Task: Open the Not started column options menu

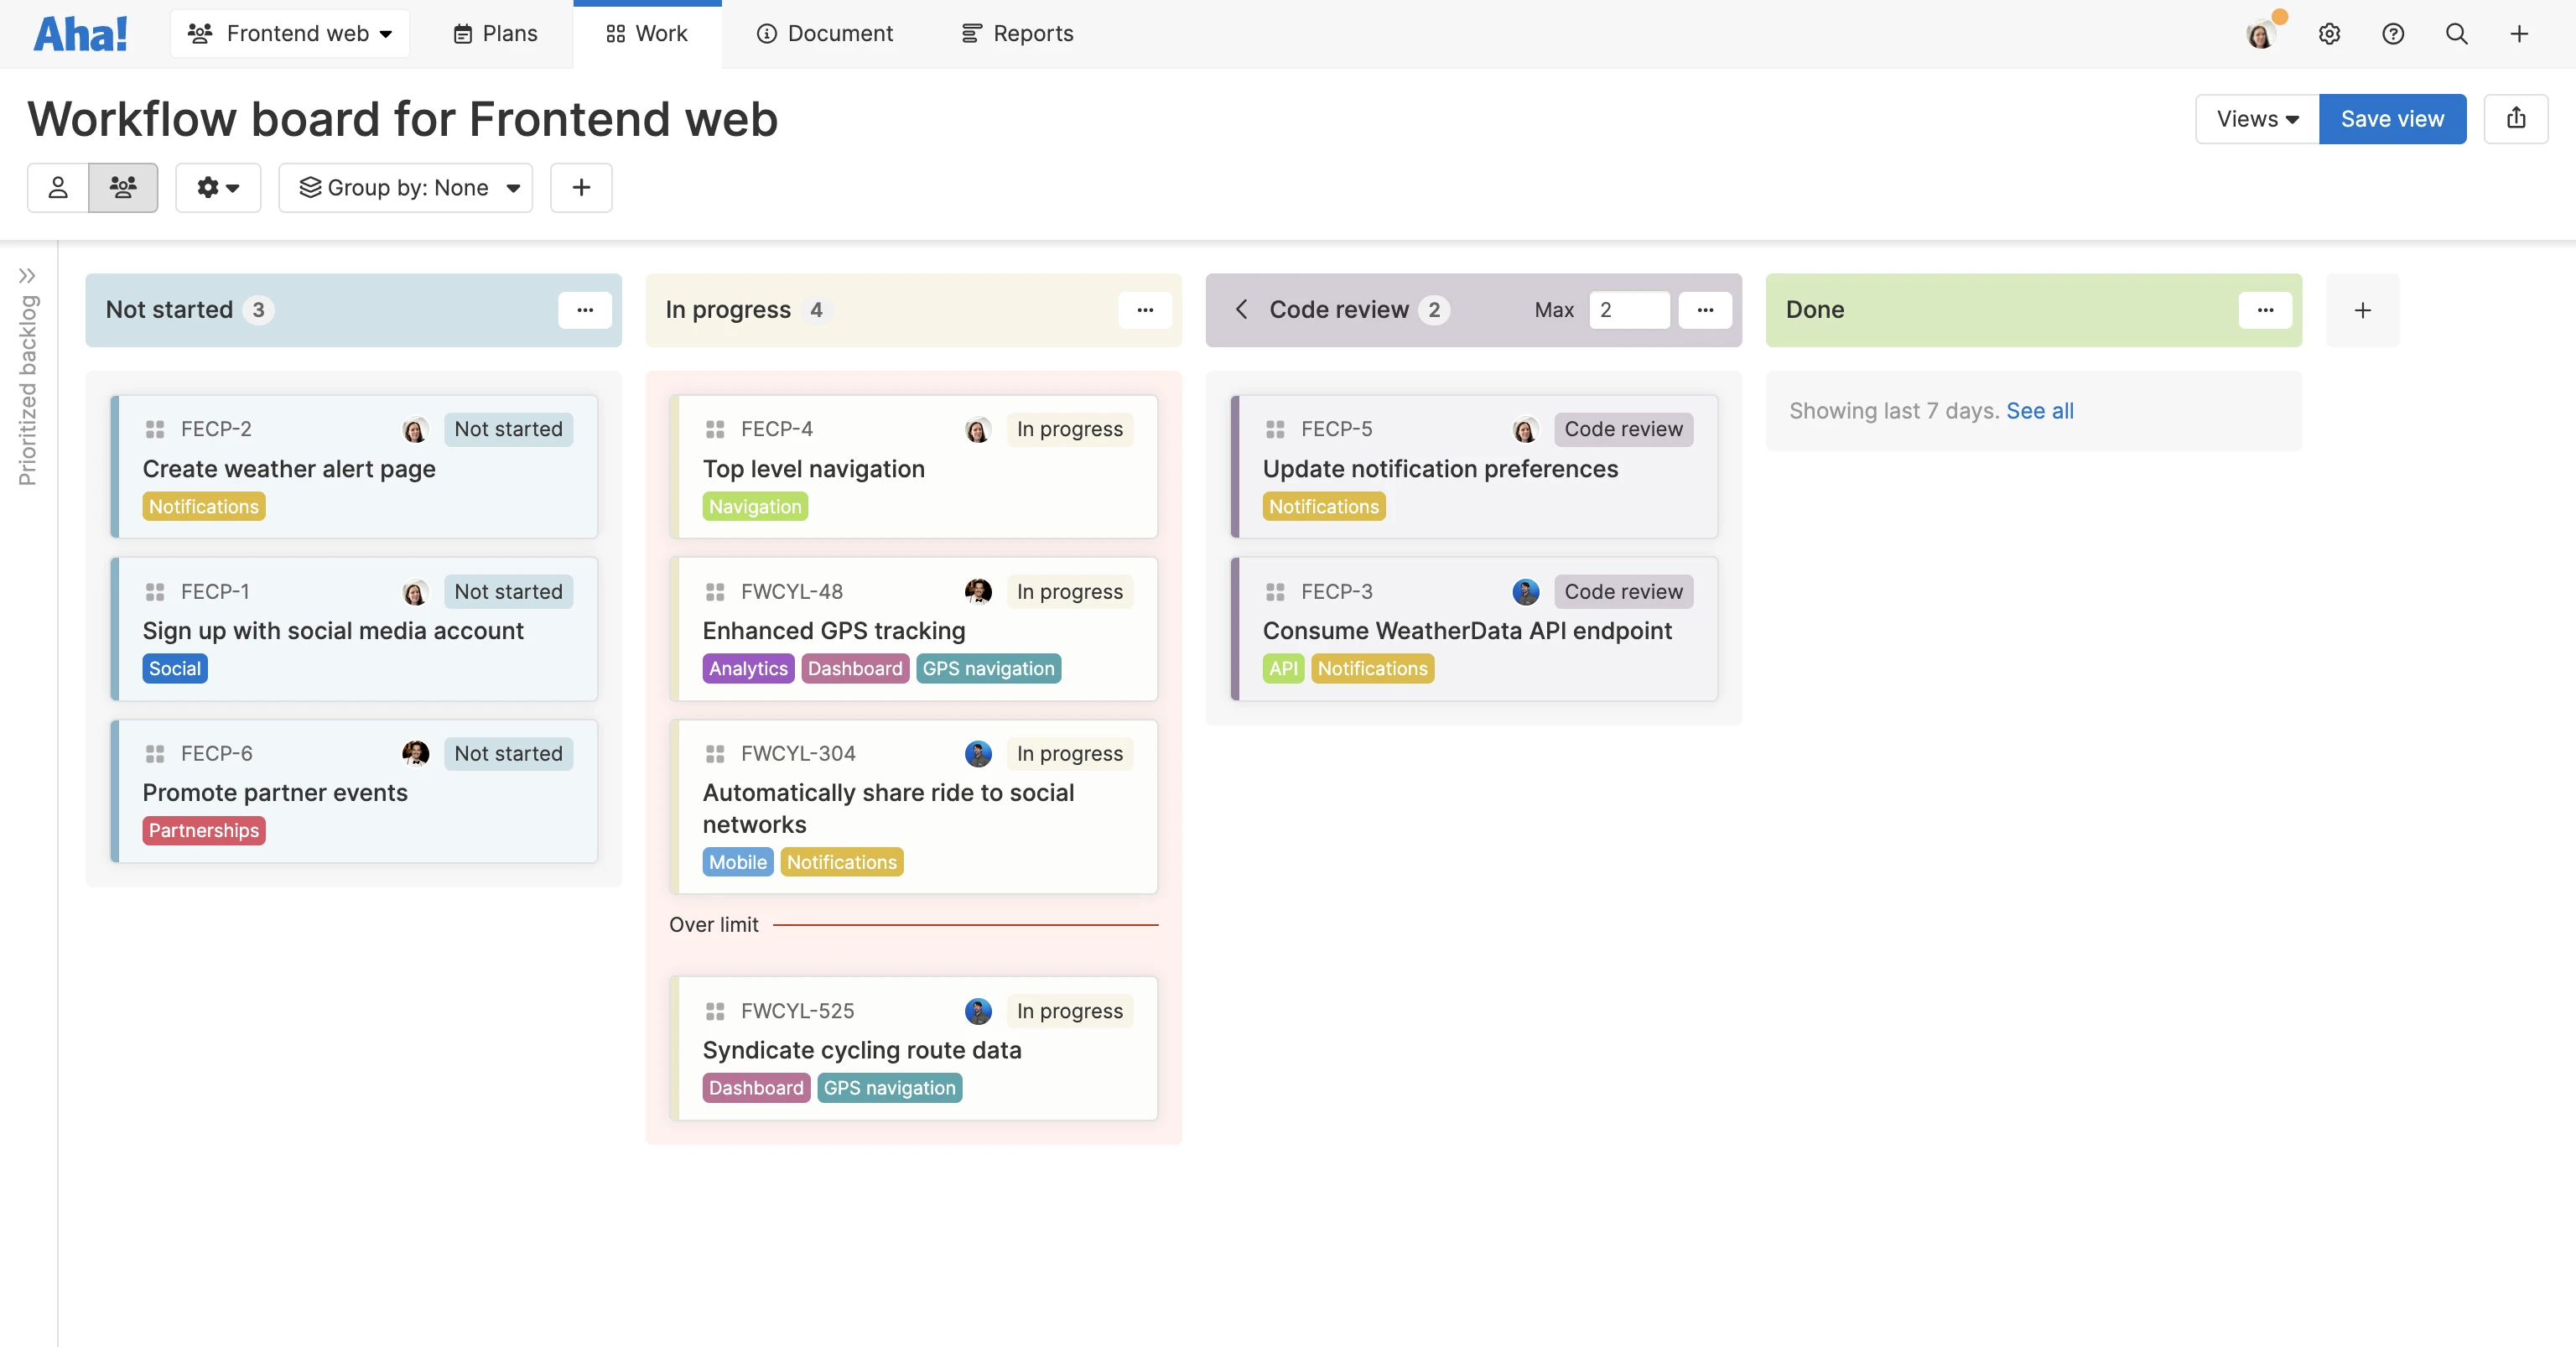Action: [x=585, y=310]
